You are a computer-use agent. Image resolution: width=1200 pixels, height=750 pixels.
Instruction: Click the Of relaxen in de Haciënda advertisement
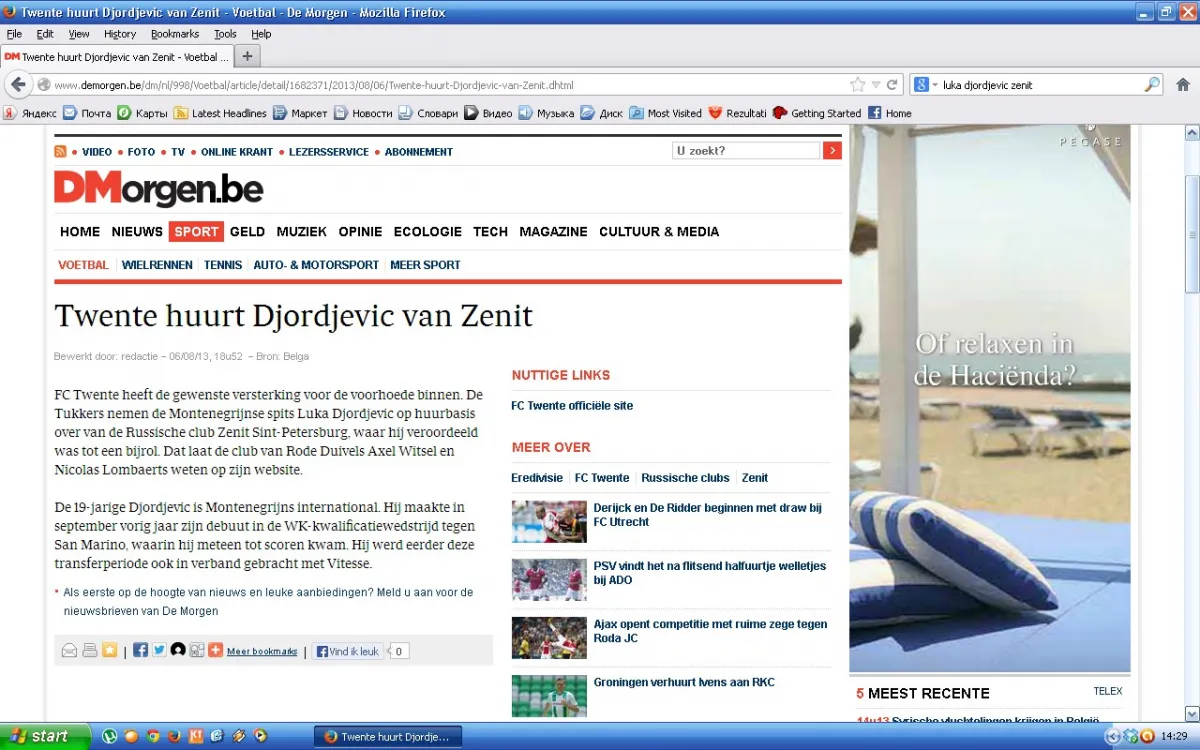990,398
